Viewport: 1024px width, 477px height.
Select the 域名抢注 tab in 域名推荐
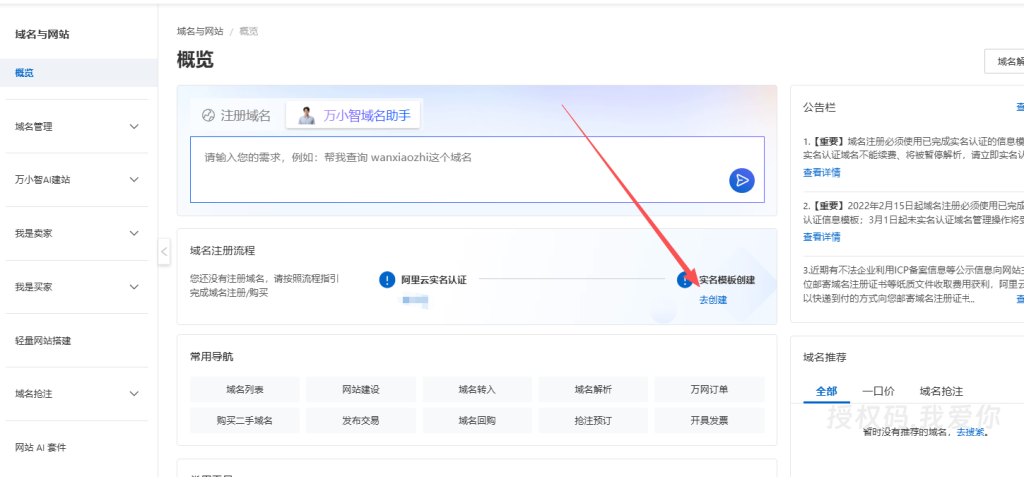click(x=941, y=391)
